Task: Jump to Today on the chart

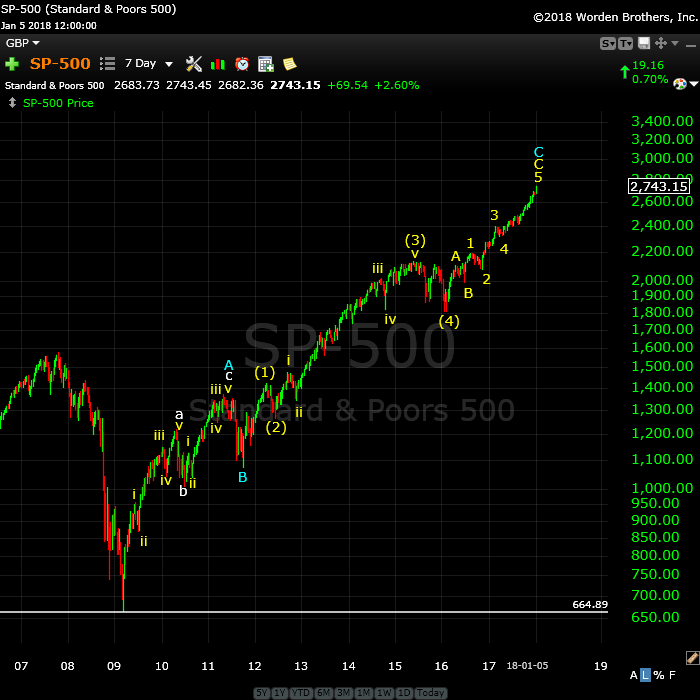Action: 430,693
